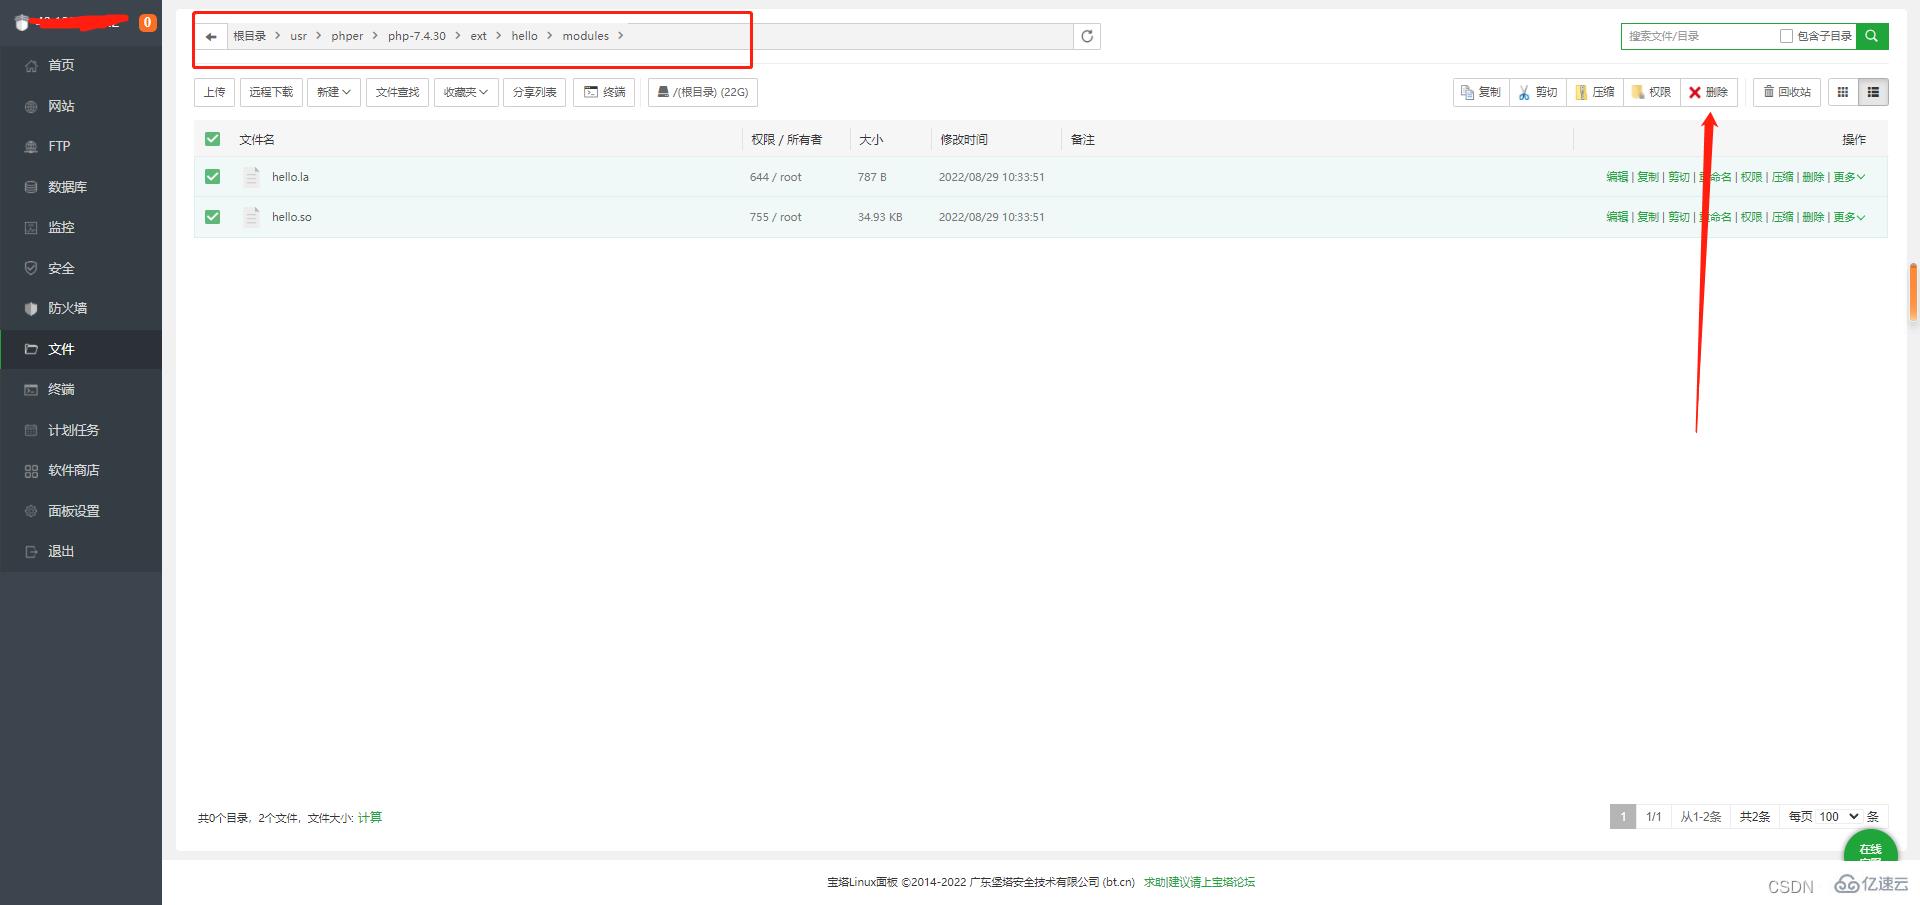
Task: Click the 剪切 (cut) scissors button
Action: pyautogui.click(x=1538, y=92)
